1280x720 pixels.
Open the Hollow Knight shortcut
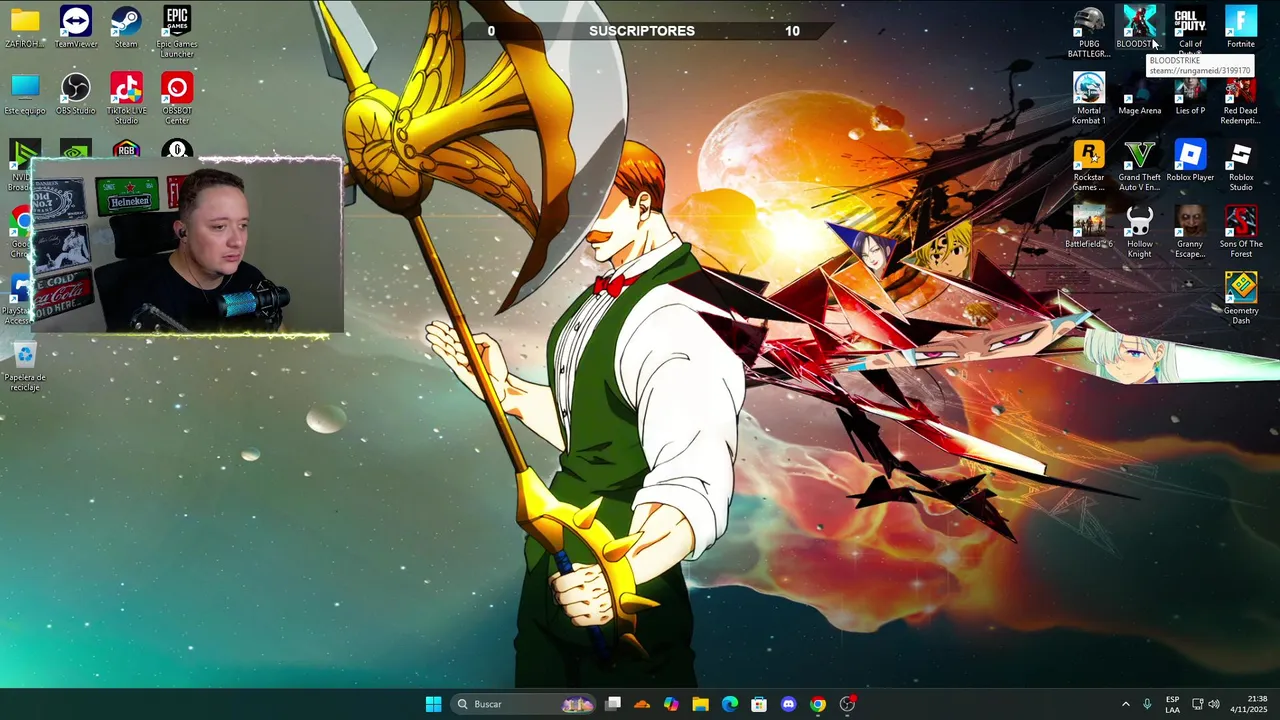pyautogui.click(x=1139, y=232)
